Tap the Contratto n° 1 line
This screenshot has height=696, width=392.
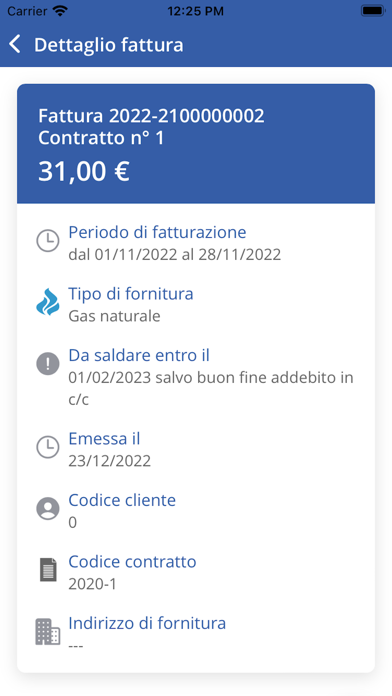[101, 138]
